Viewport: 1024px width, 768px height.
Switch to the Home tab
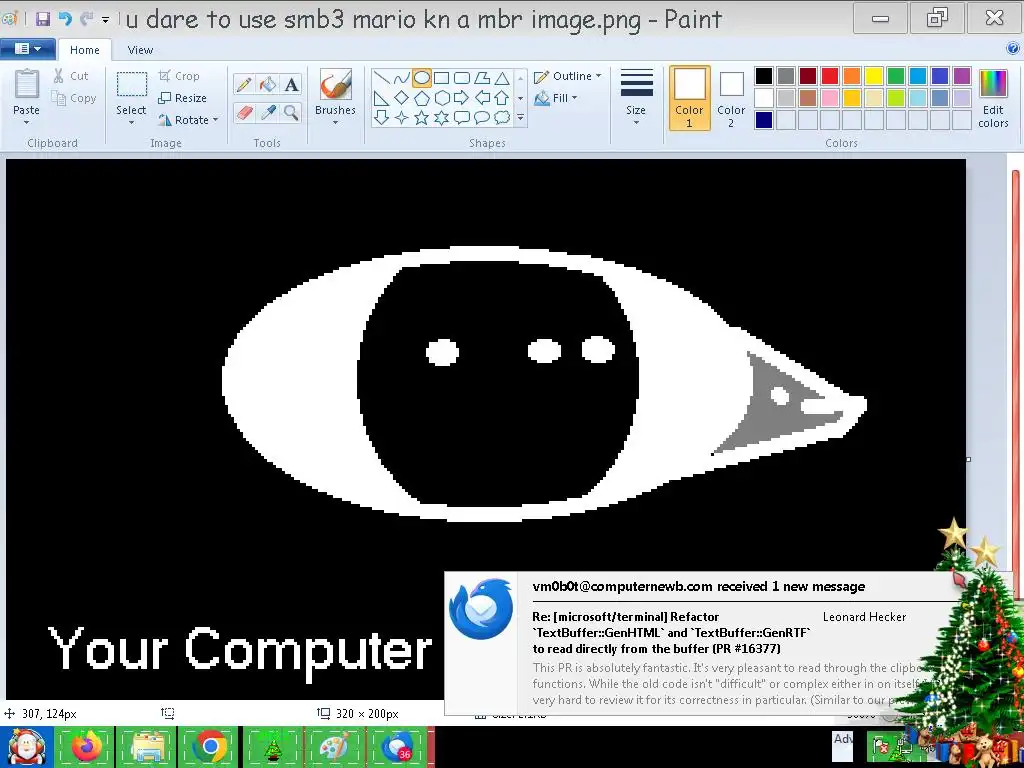(85, 50)
